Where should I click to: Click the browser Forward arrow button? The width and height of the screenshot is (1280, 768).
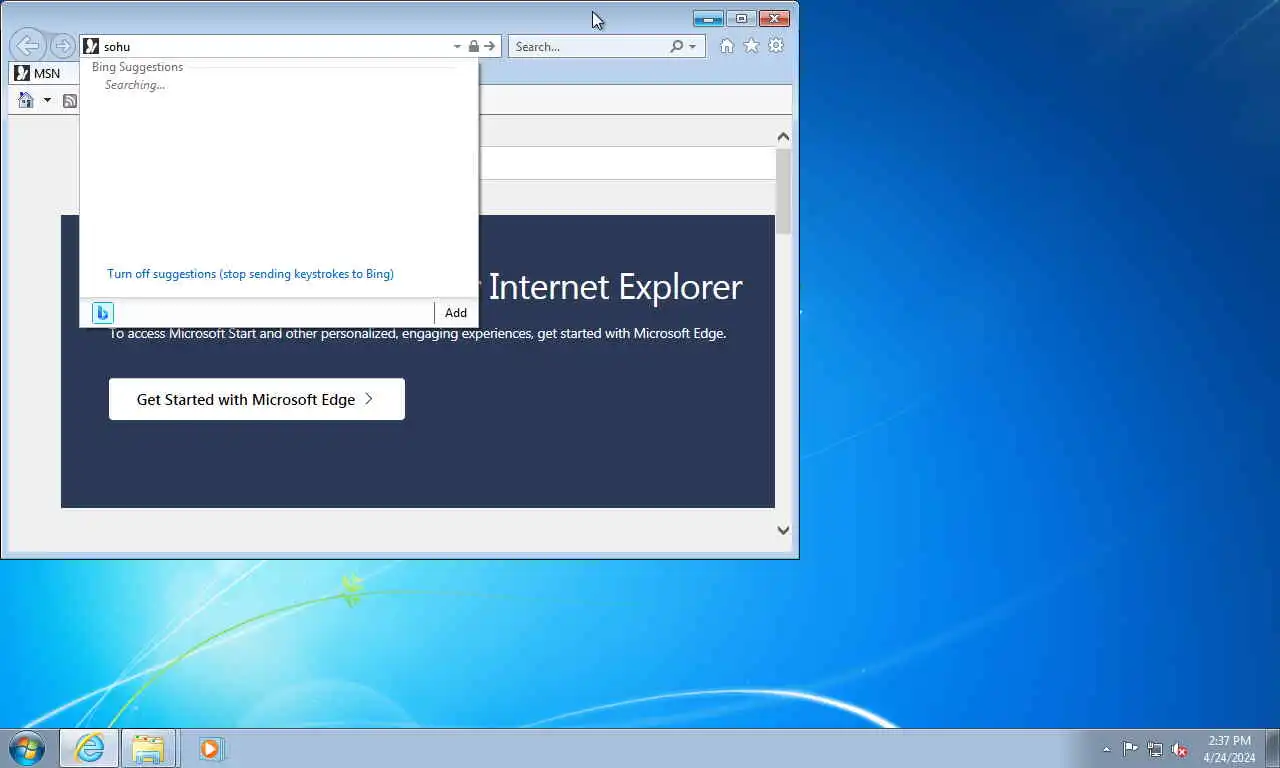point(62,46)
